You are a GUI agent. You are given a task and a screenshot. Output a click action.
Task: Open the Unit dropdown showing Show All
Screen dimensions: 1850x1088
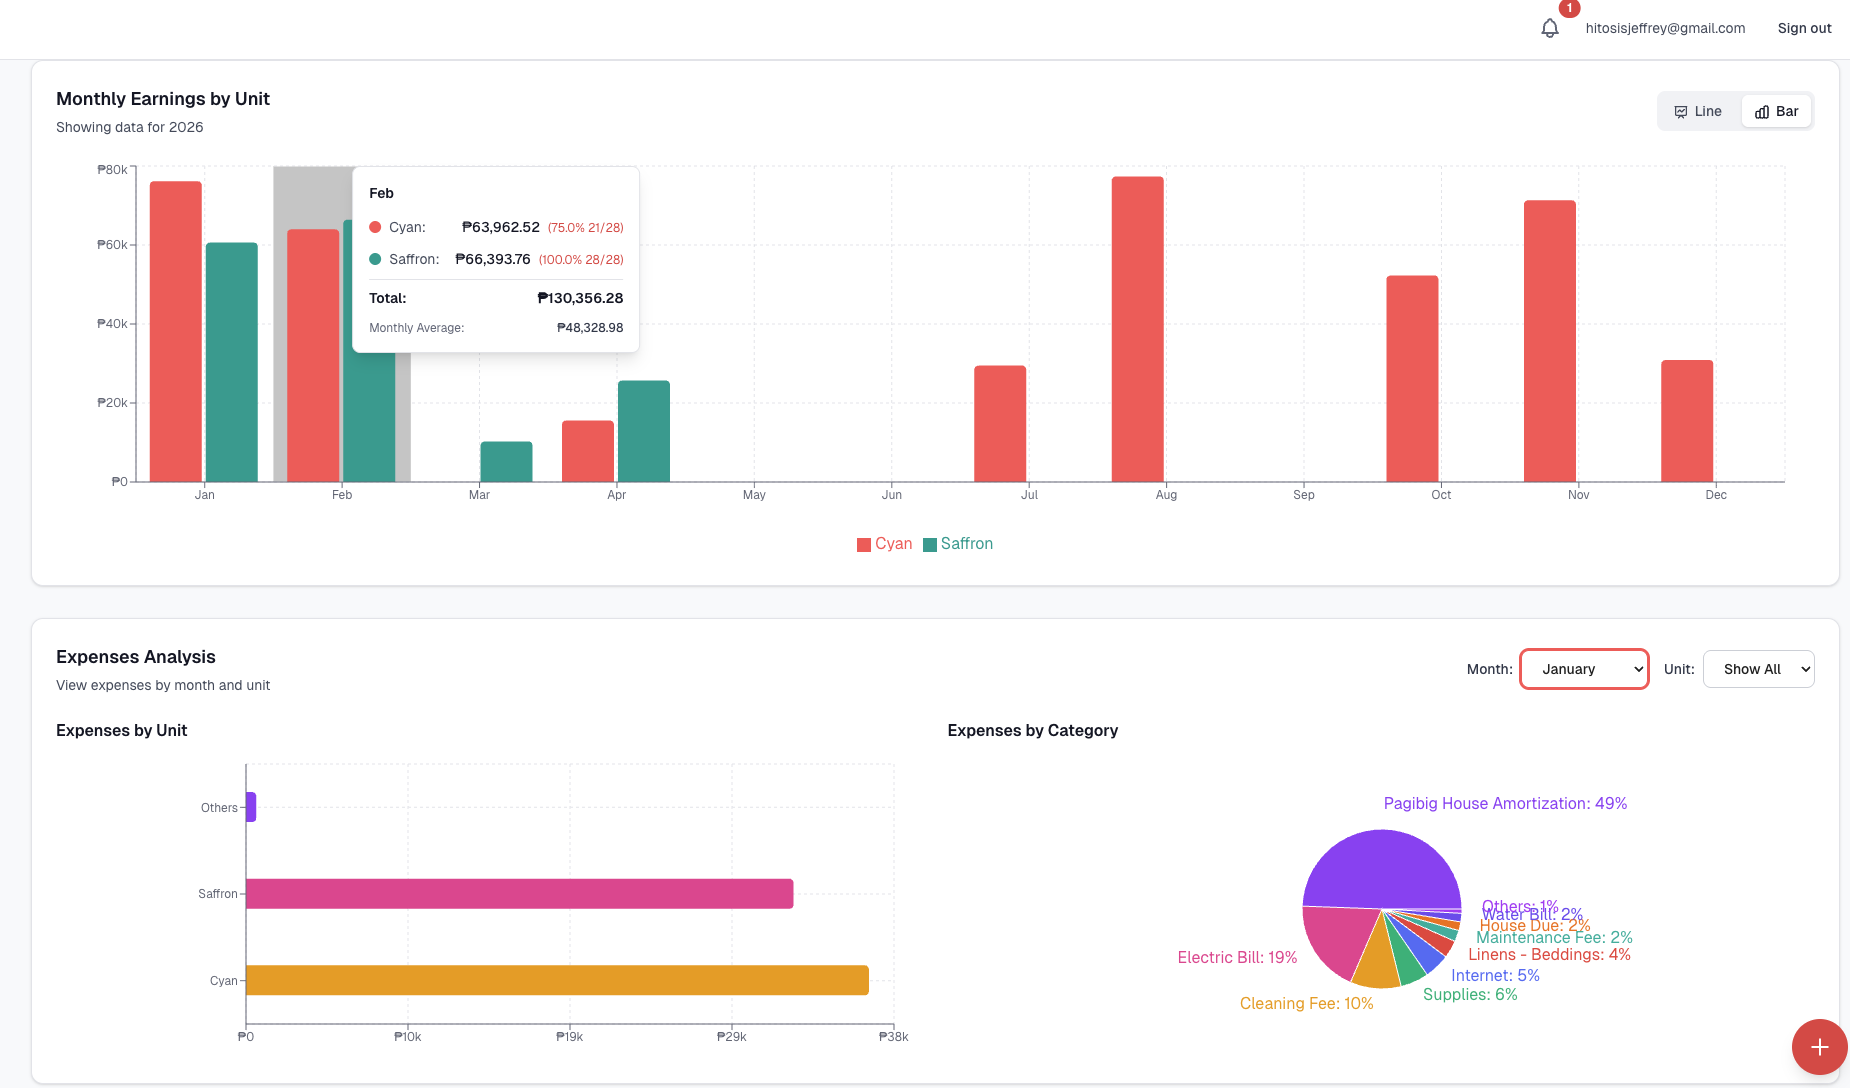click(x=1758, y=669)
